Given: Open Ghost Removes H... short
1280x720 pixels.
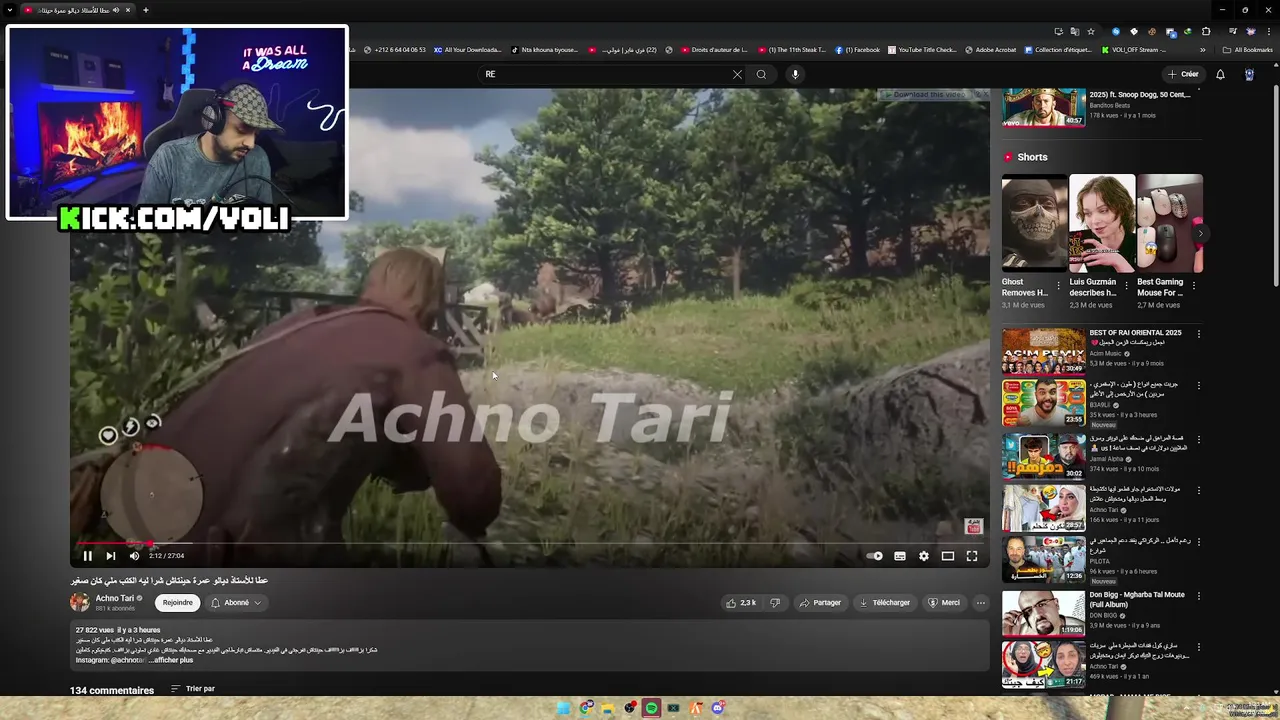Looking at the screenshot, I should coord(1034,223).
